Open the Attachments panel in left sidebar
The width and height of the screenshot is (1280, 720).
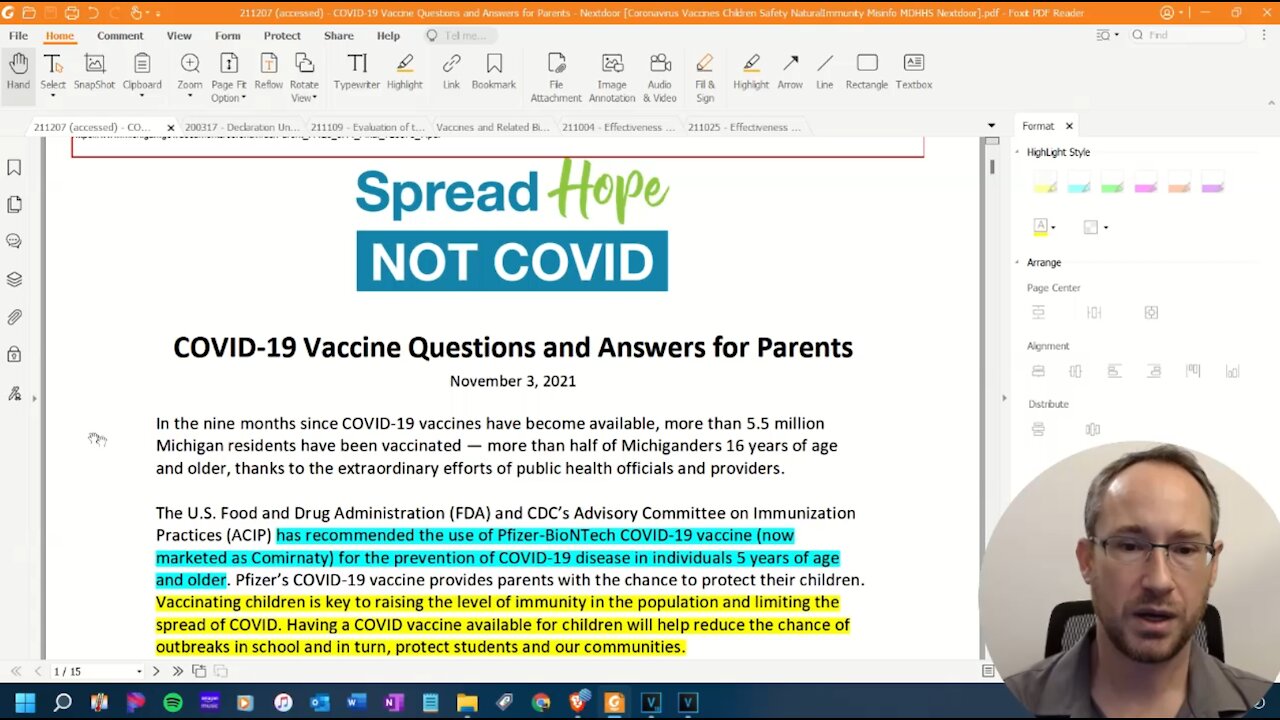click(14, 317)
